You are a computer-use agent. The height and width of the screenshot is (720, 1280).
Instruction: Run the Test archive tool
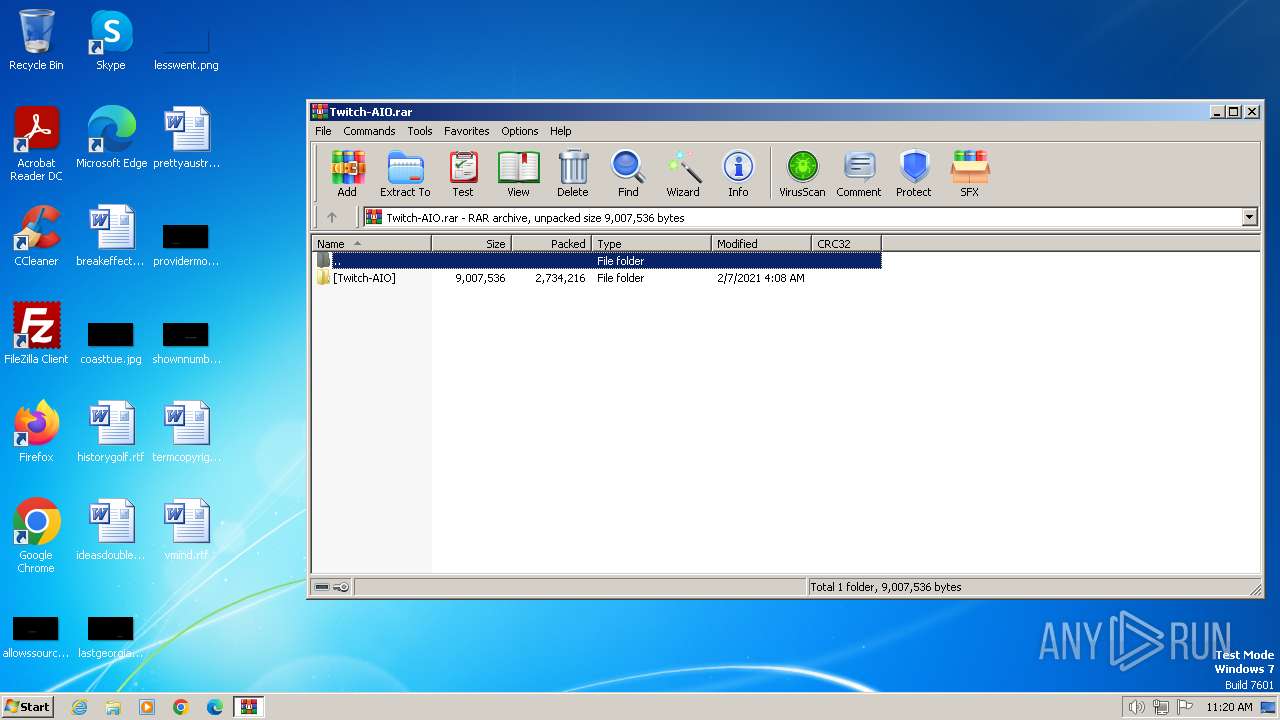[x=463, y=174]
